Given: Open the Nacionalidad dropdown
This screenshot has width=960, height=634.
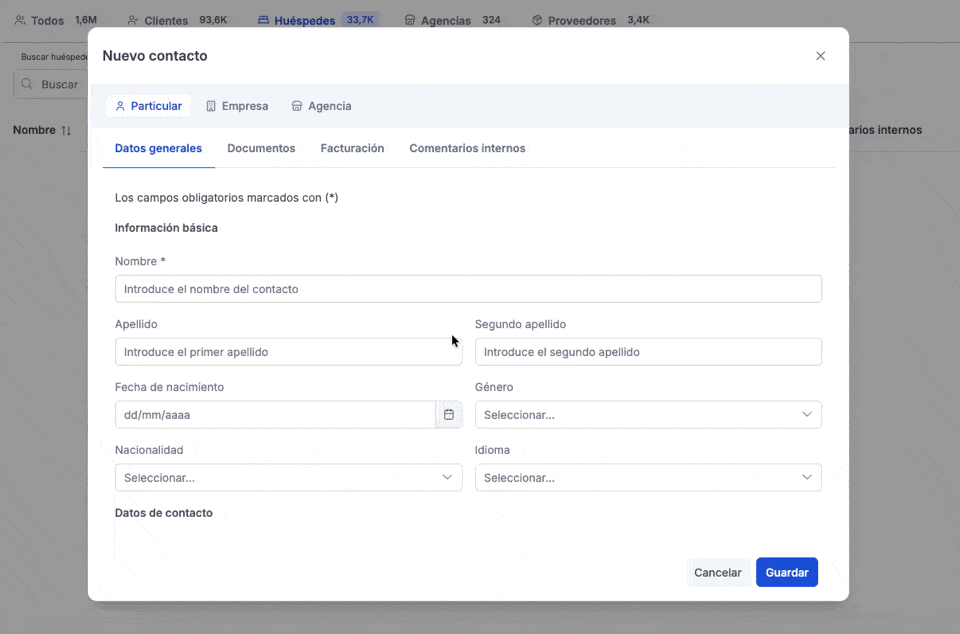Looking at the screenshot, I should [288, 478].
